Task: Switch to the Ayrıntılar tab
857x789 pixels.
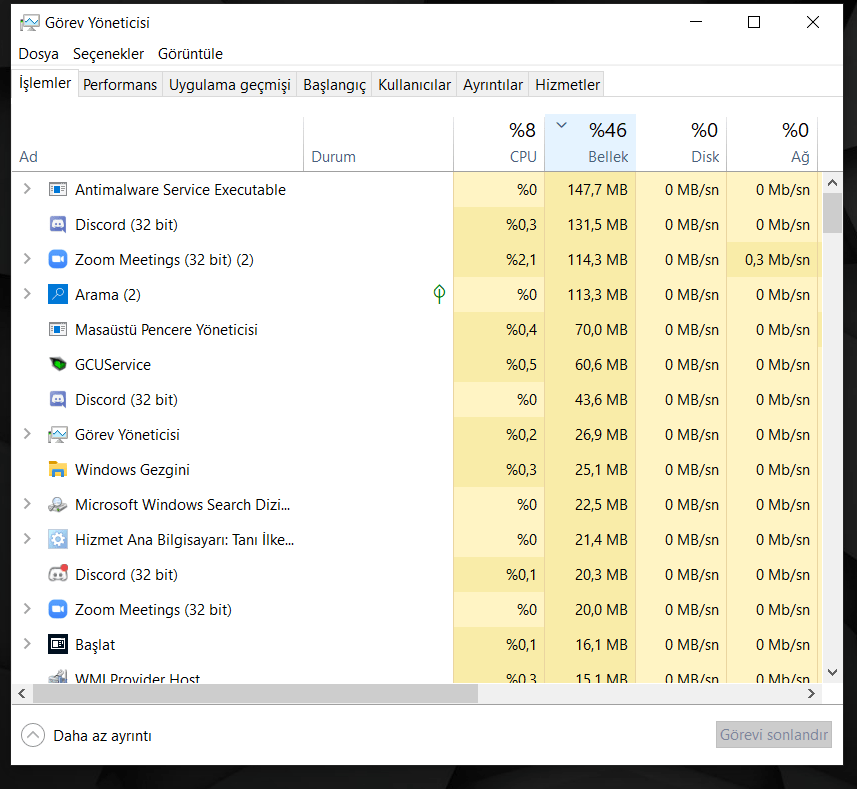Action: tap(493, 85)
